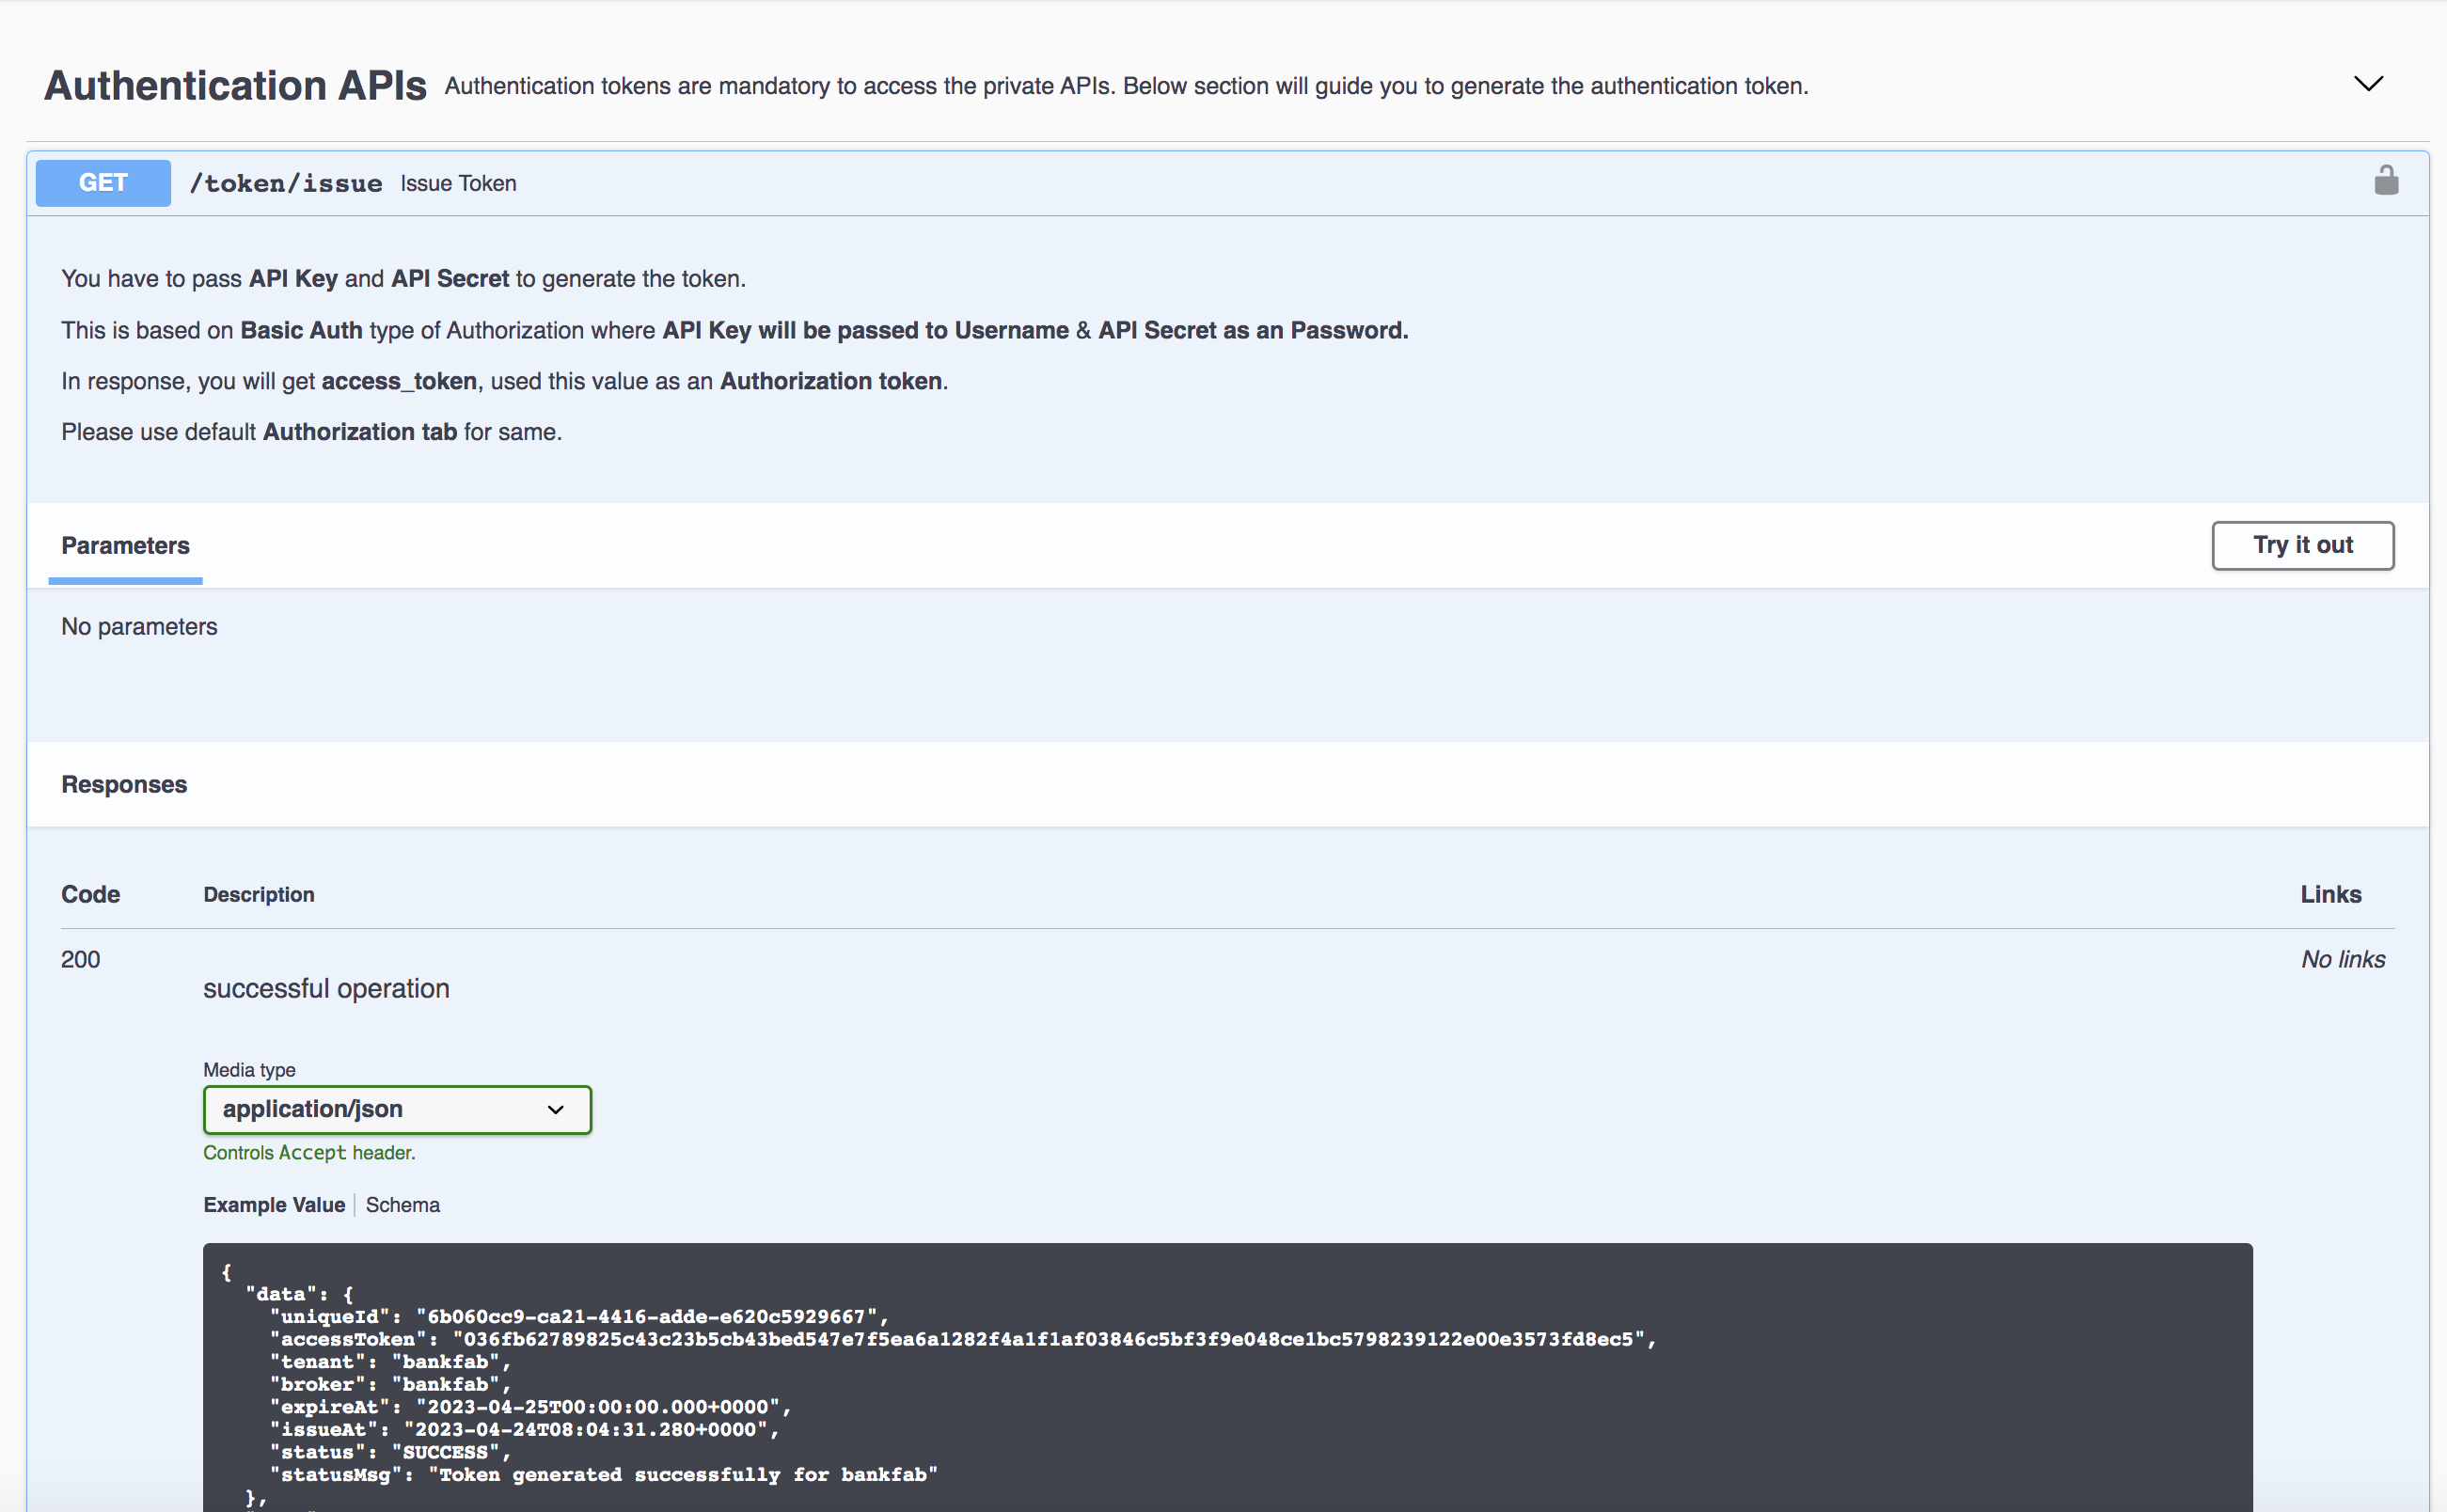Click the /token/issue endpoint path
This screenshot has width=2447, height=1512.
point(286,184)
